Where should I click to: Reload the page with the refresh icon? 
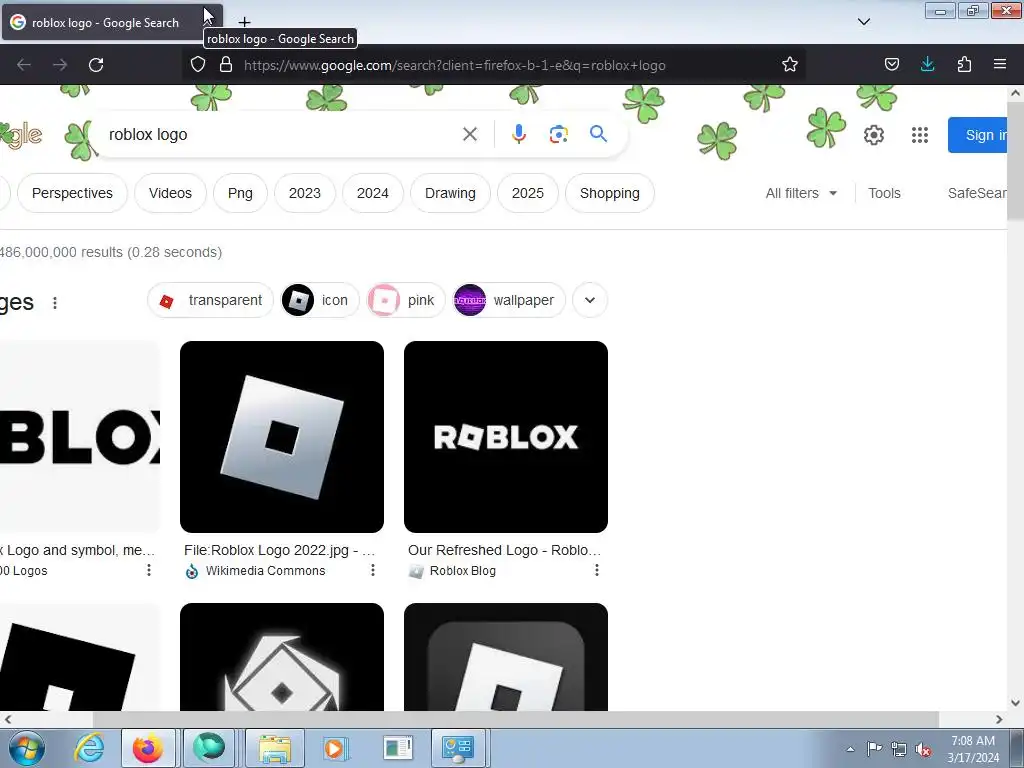[96, 65]
